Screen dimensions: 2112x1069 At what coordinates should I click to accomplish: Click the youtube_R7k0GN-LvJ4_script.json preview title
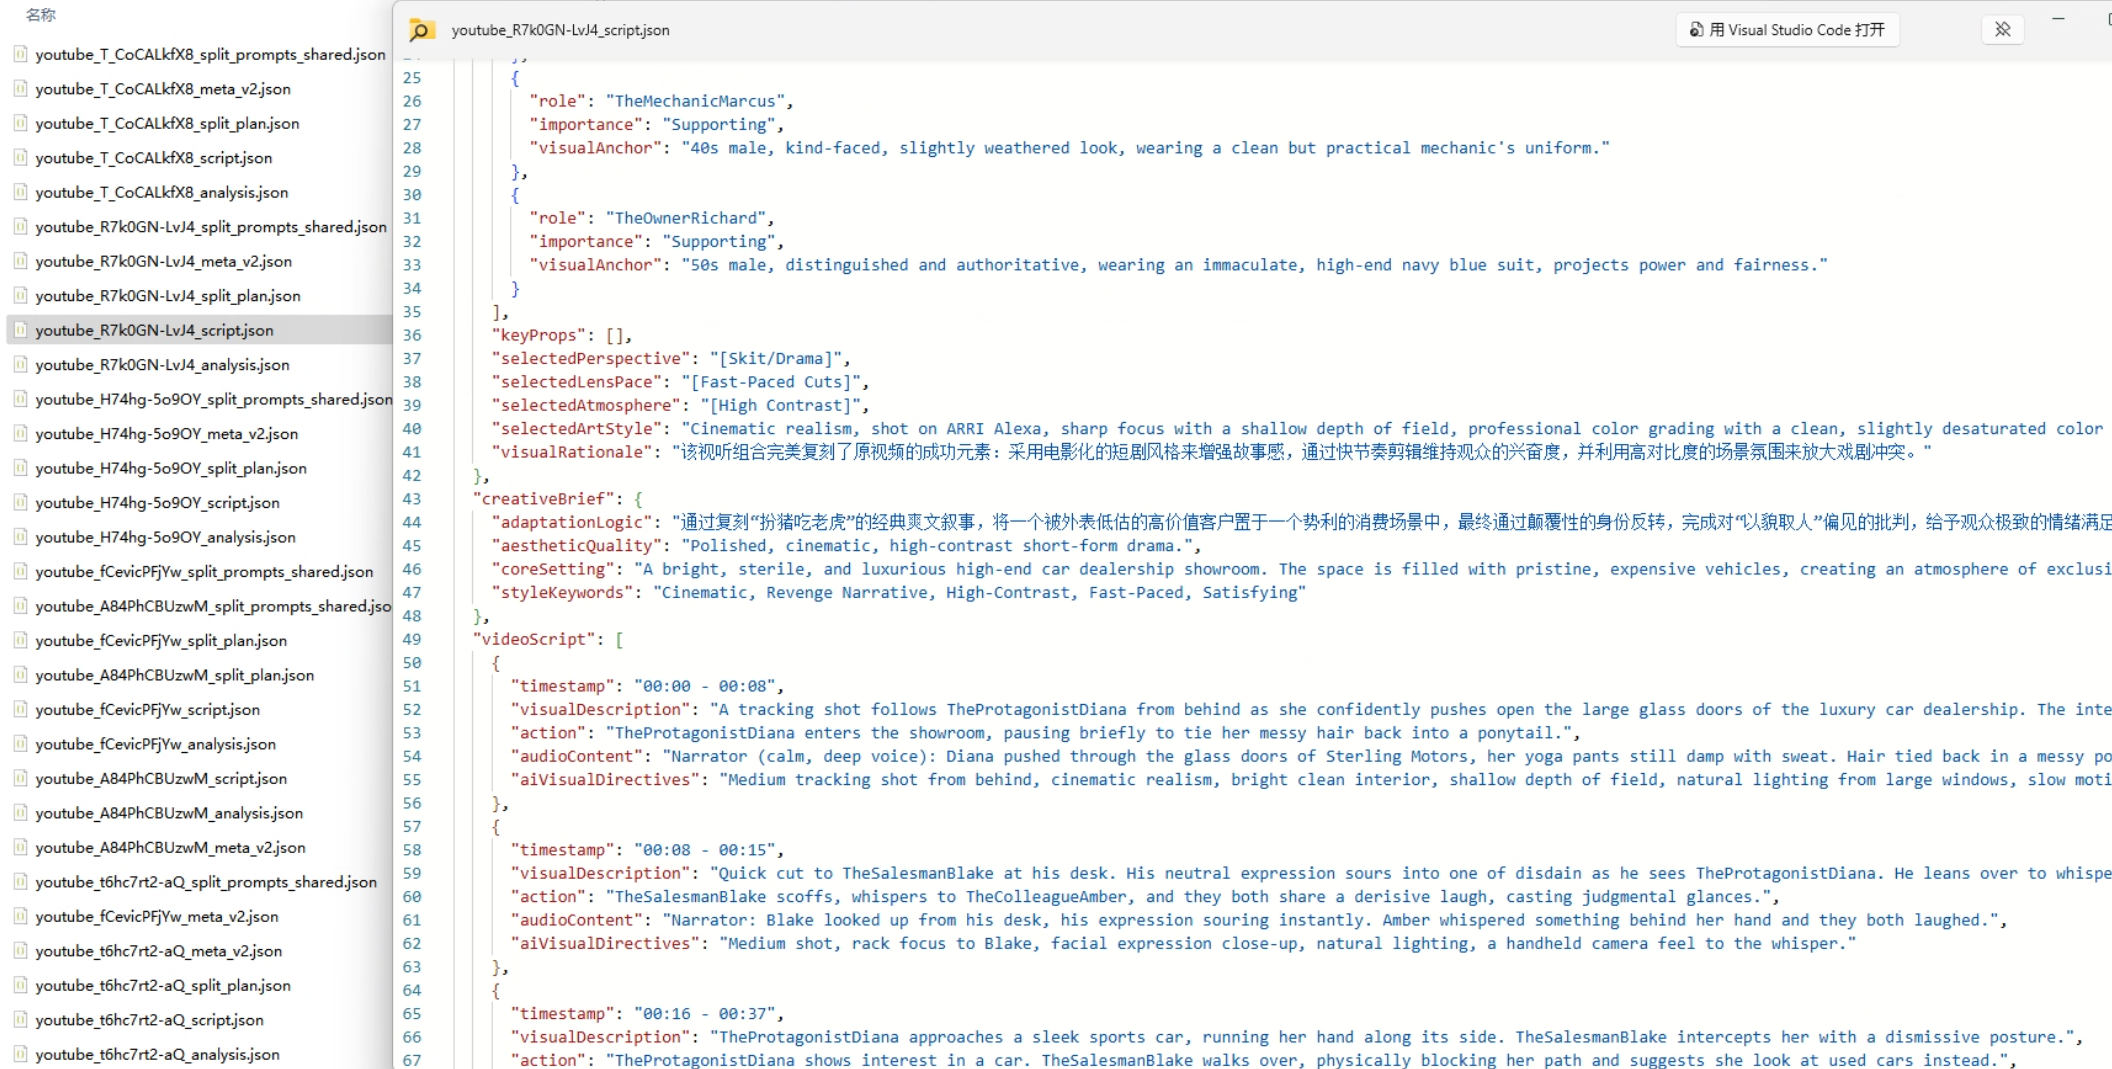click(x=560, y=31)
